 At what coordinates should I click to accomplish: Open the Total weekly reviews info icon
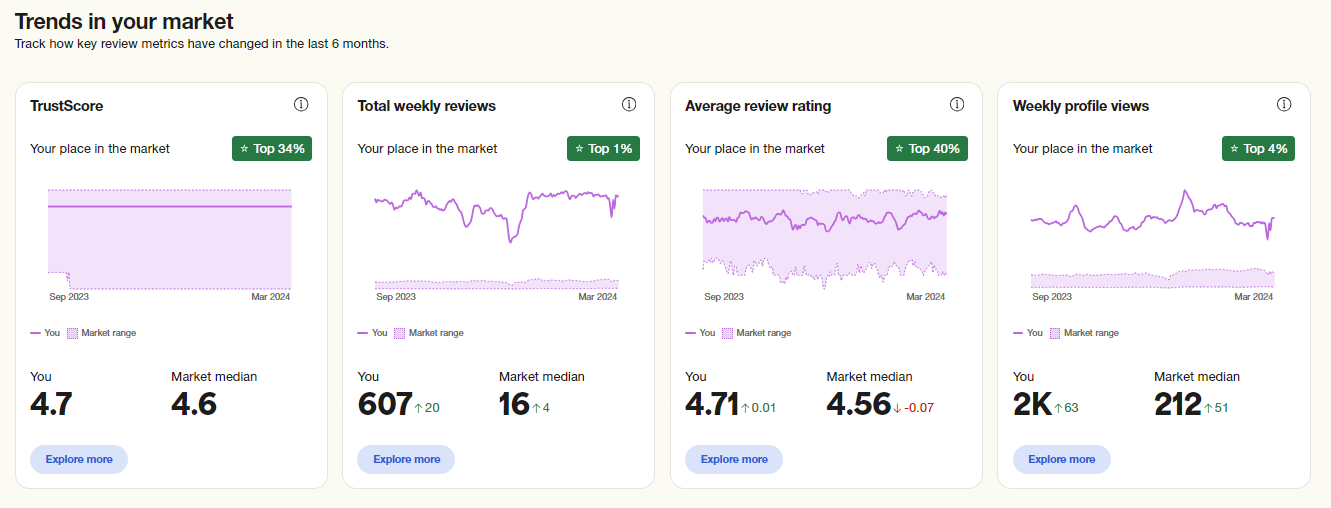[x=629, y=105]
